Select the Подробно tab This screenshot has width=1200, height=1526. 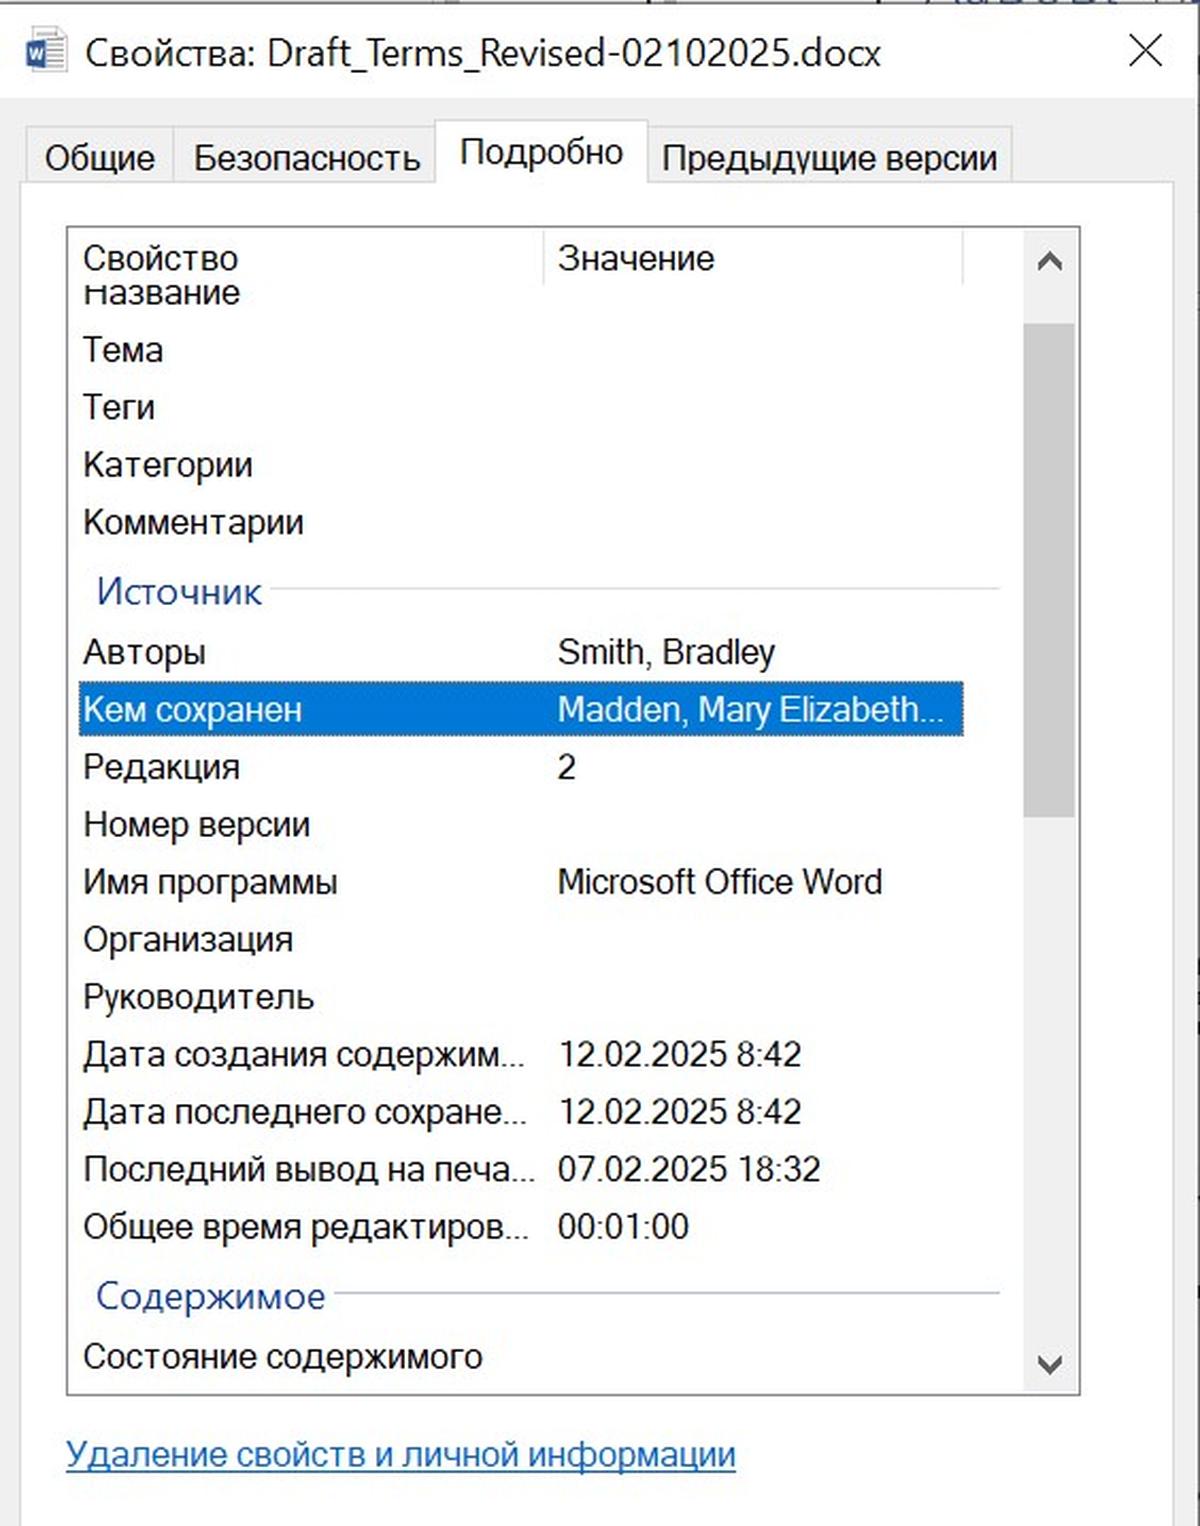pyautogui.click(x=541, y=153)
